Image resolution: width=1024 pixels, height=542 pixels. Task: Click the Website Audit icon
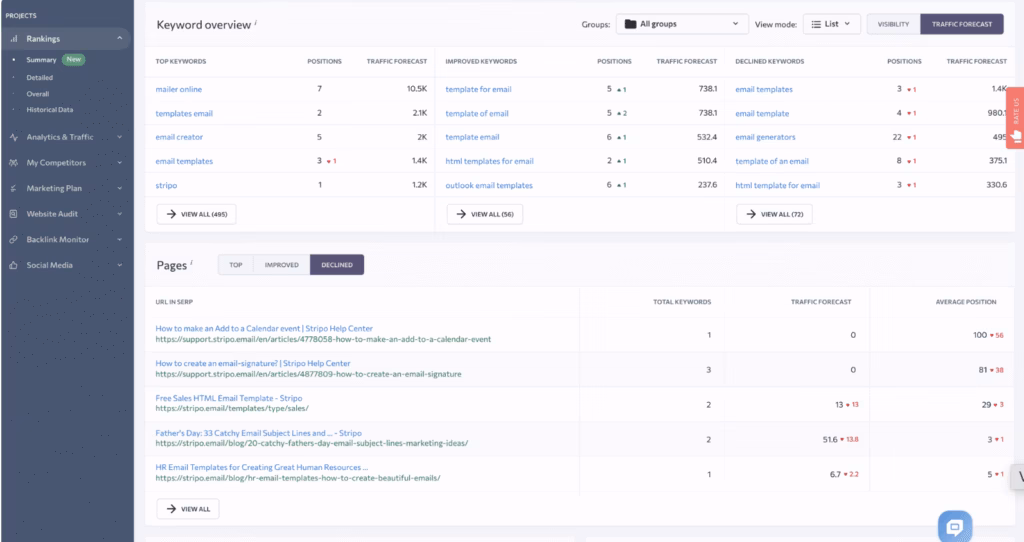[14, 214]
